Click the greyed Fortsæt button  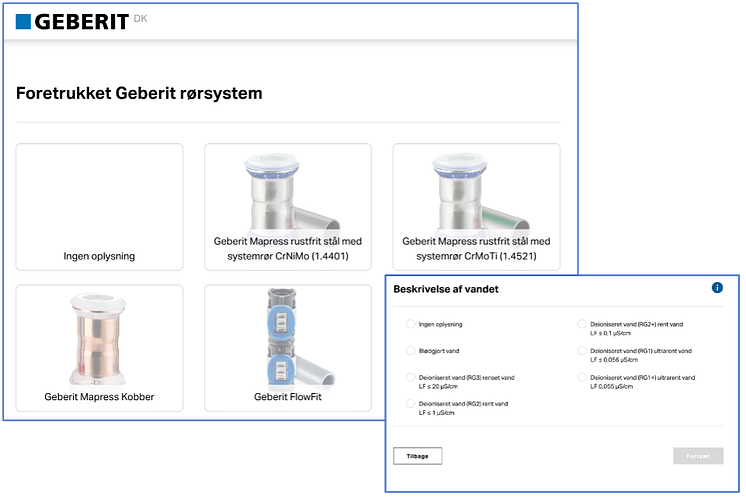(698, 456)
